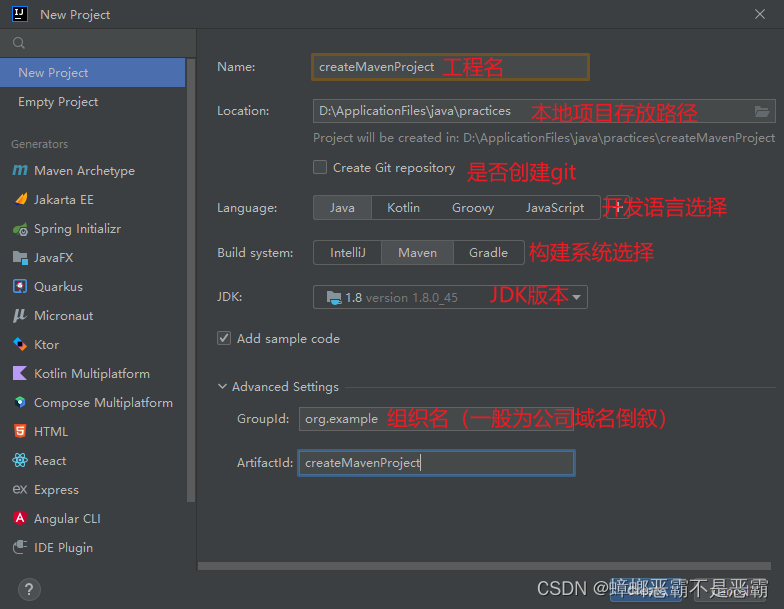Open Compose Multiplatform generator

(92, 402)
